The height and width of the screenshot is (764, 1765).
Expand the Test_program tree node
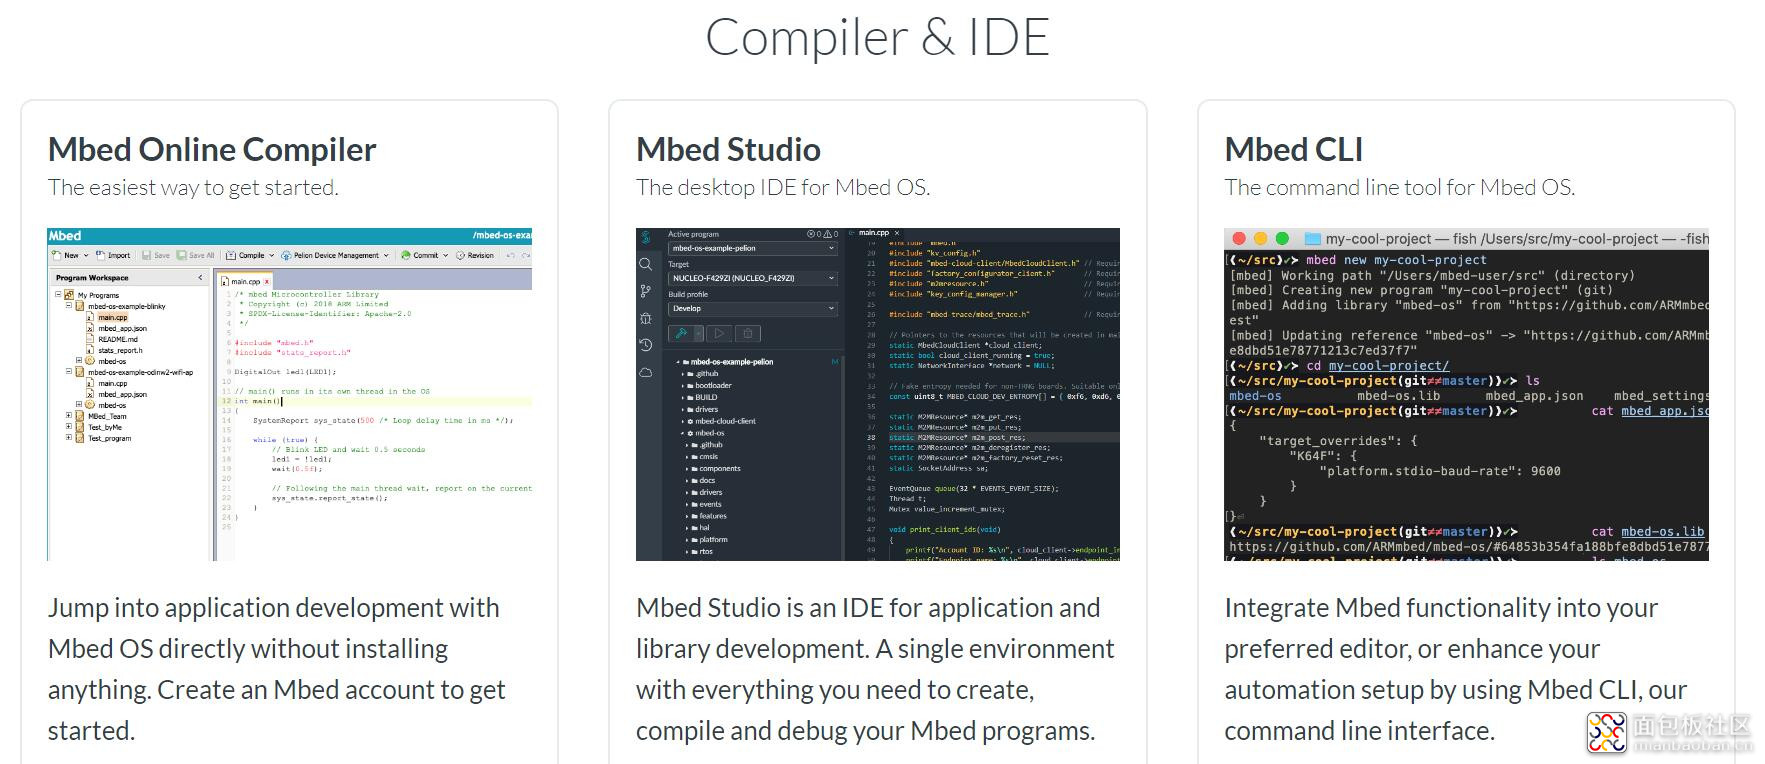click(69, 437)
